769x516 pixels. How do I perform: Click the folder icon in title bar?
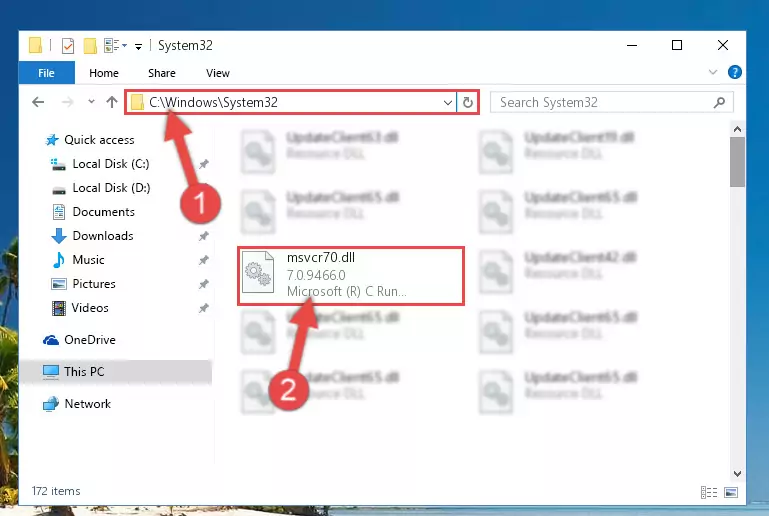pos(36,45)
